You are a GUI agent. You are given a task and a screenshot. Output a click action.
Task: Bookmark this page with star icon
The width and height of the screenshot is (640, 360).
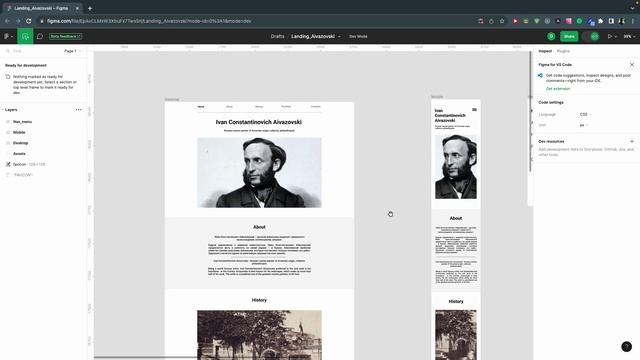(x=502, y=21)
